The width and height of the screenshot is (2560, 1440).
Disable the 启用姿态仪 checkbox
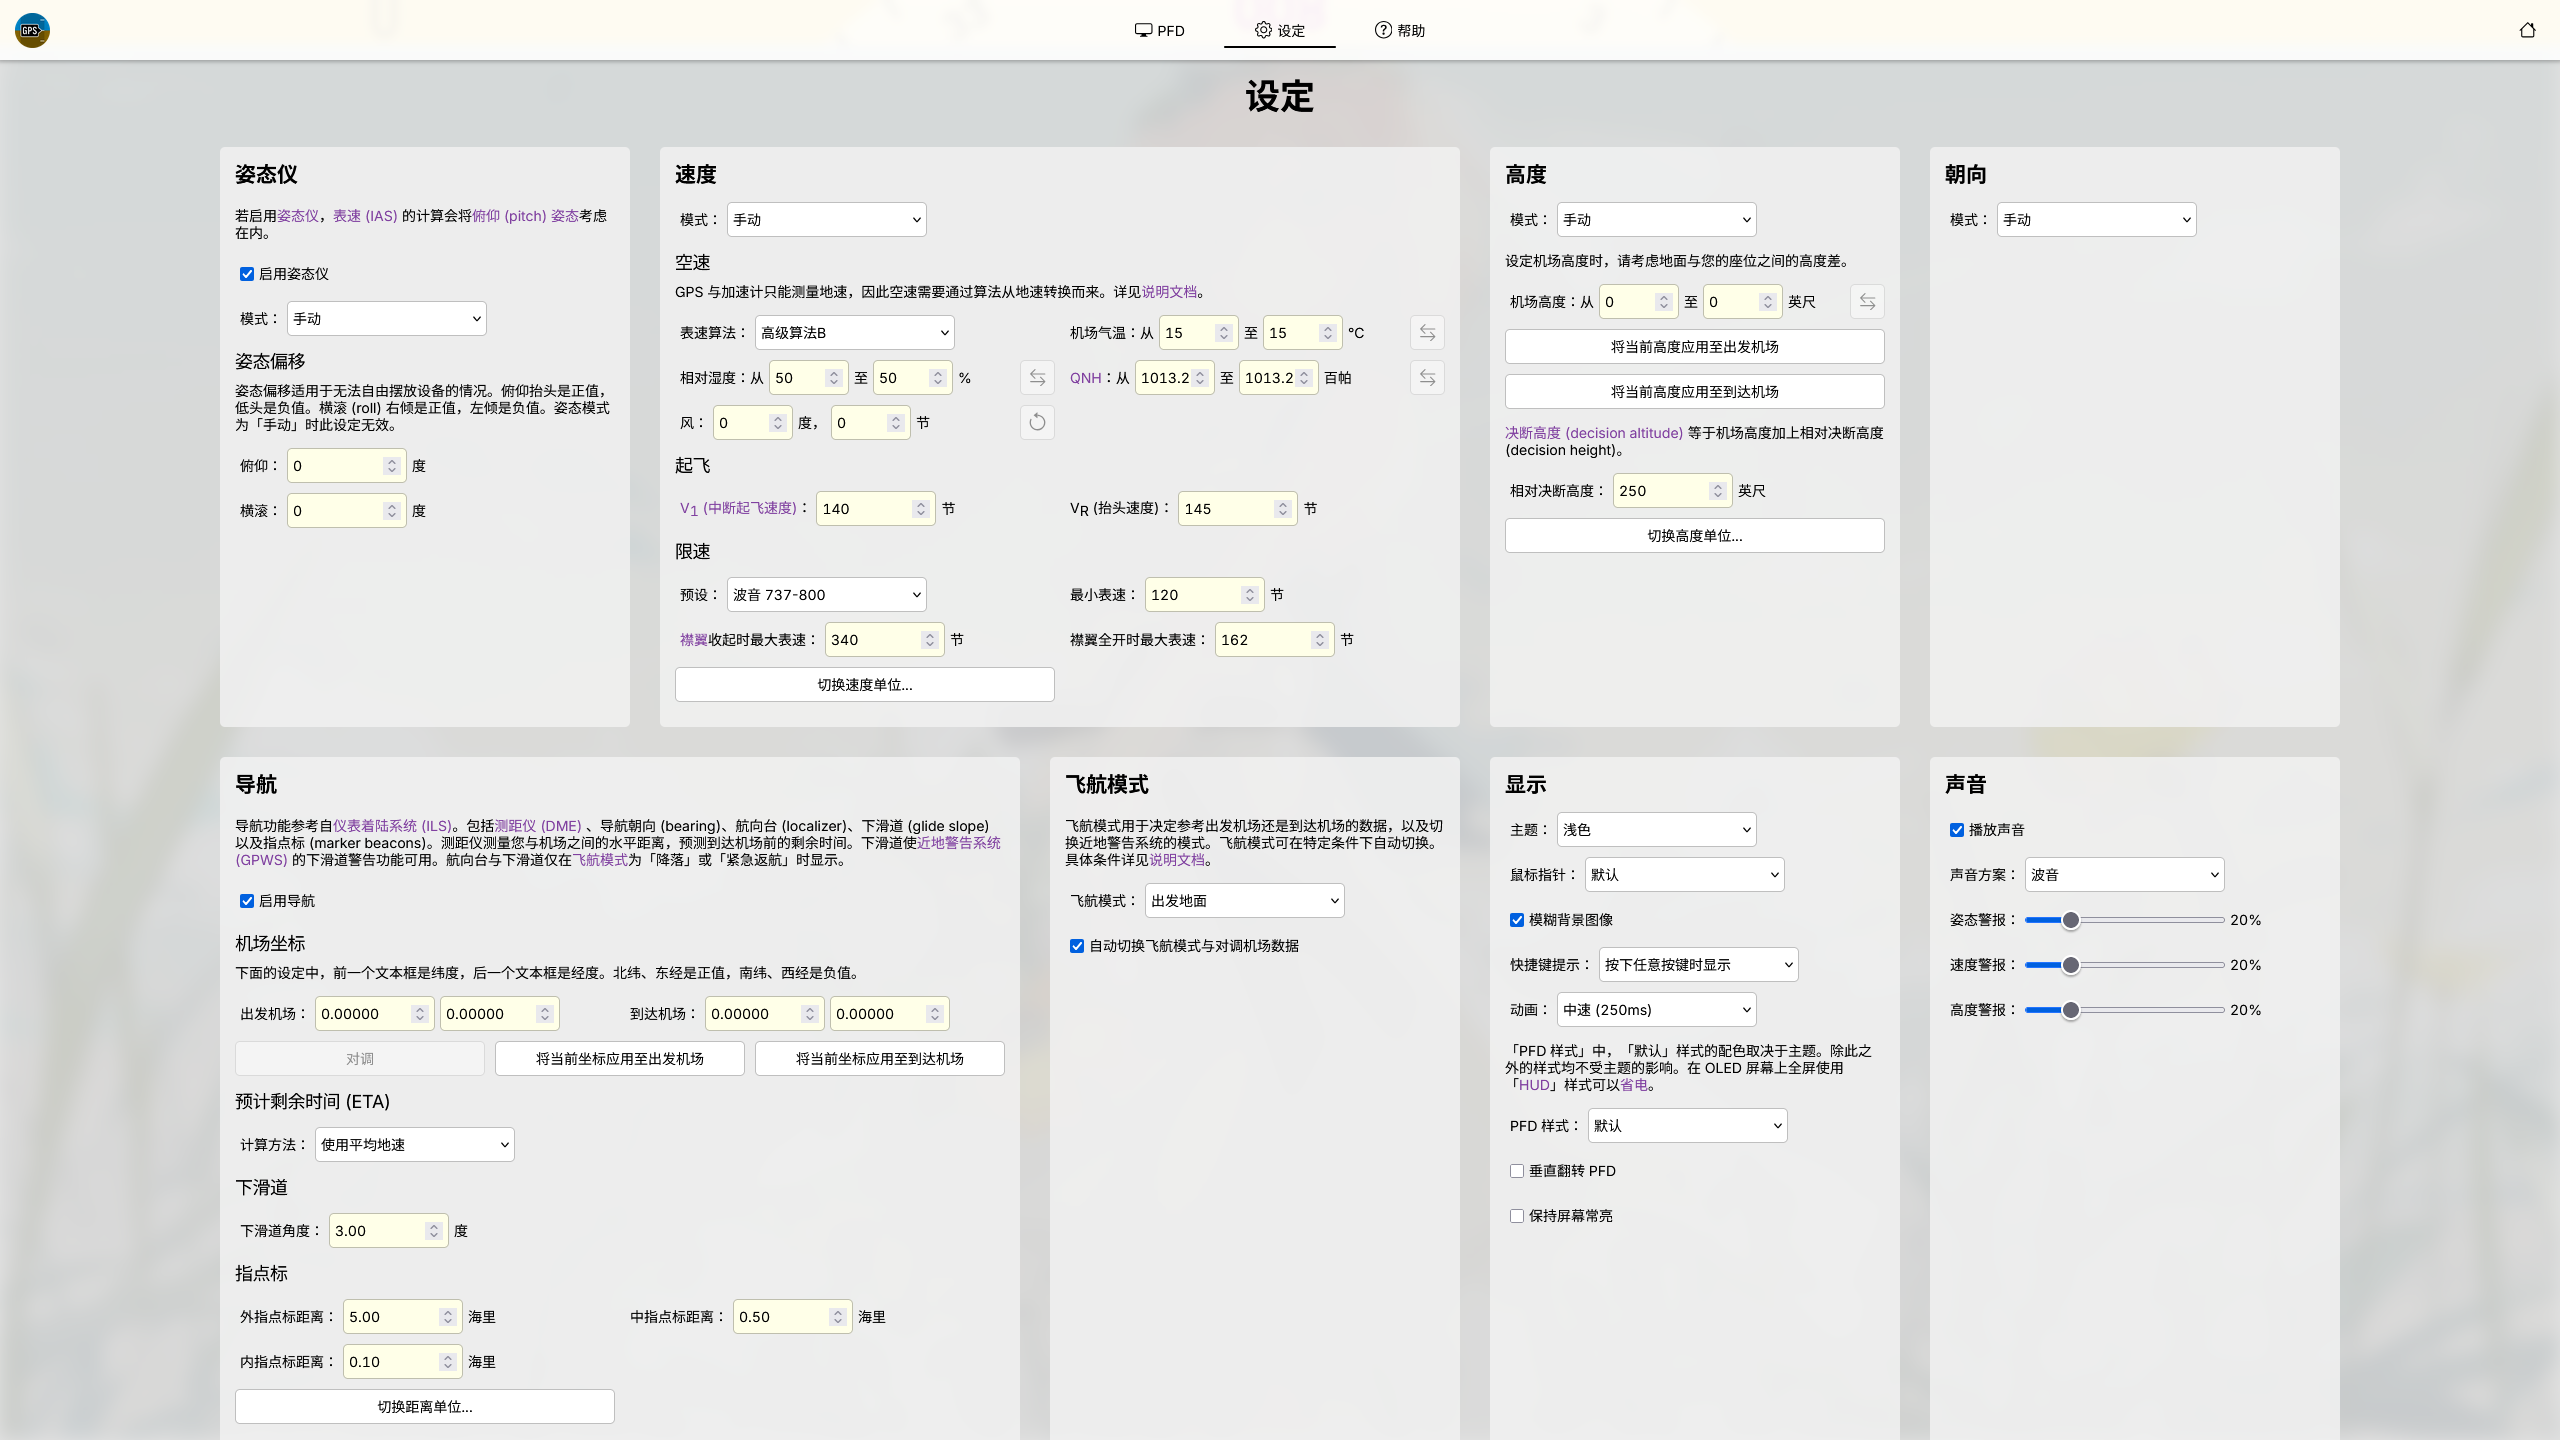[247, 274]
